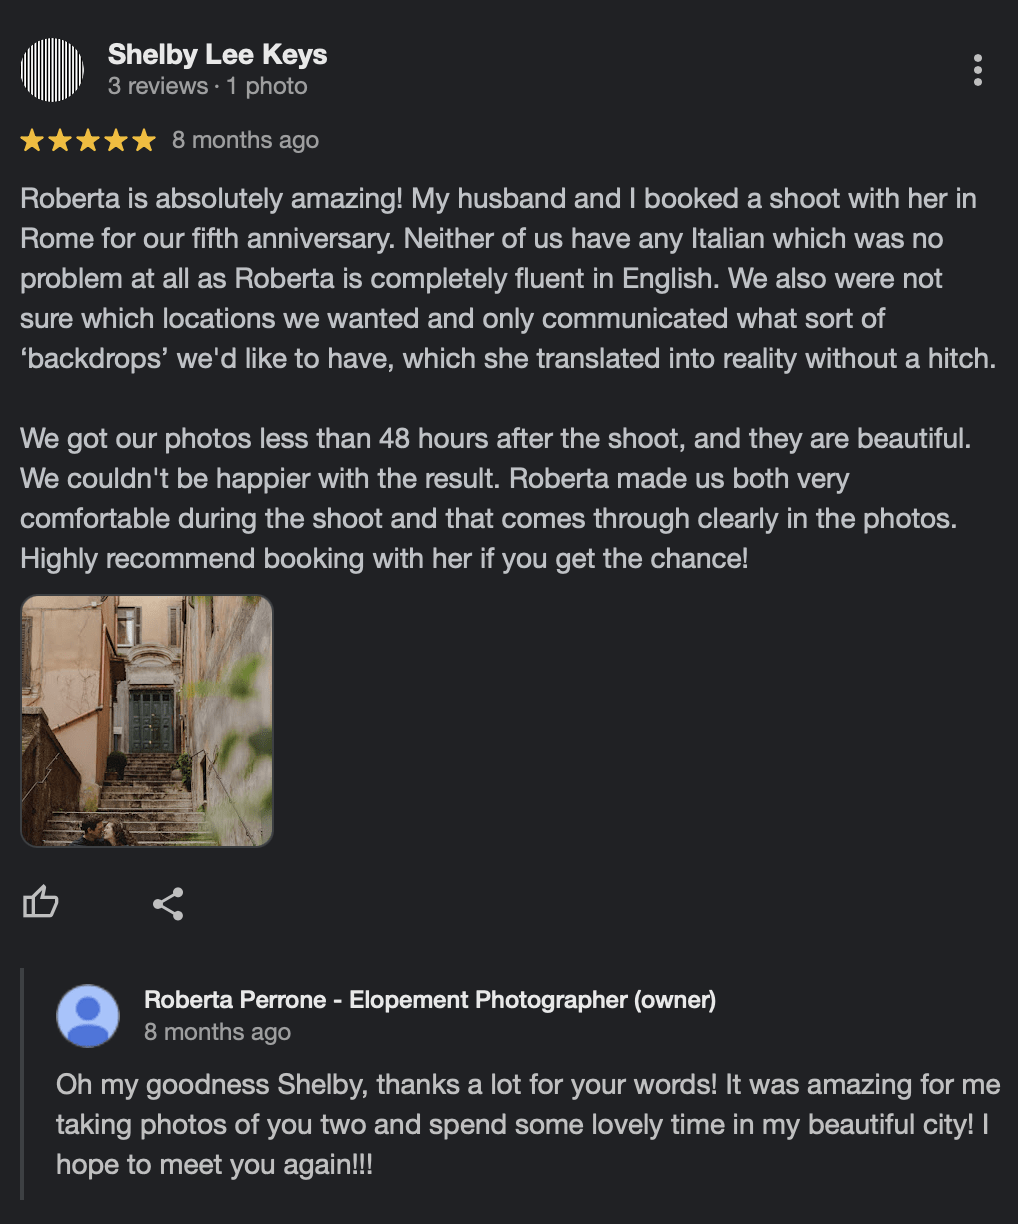Like the review with the thumbs-up icon
1018x1224 pixels.
click(41, 903)
